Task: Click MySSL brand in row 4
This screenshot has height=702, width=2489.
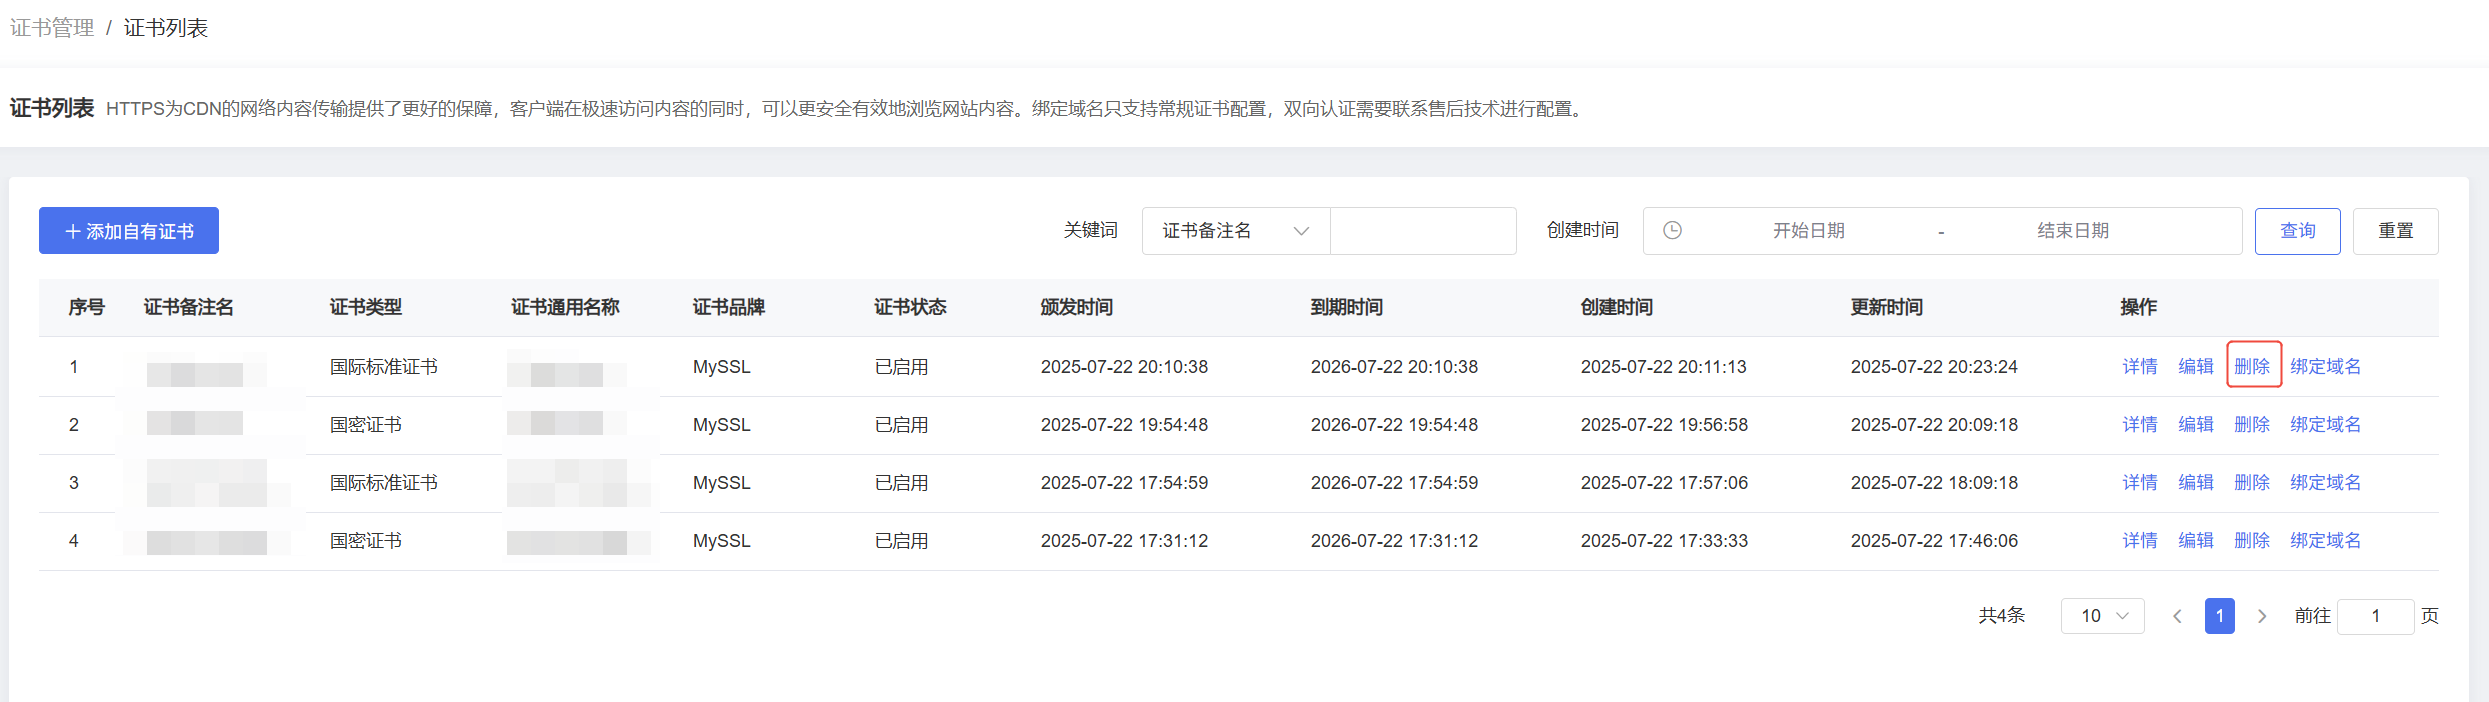Action: pyautogui.click(x=721, y=541)
